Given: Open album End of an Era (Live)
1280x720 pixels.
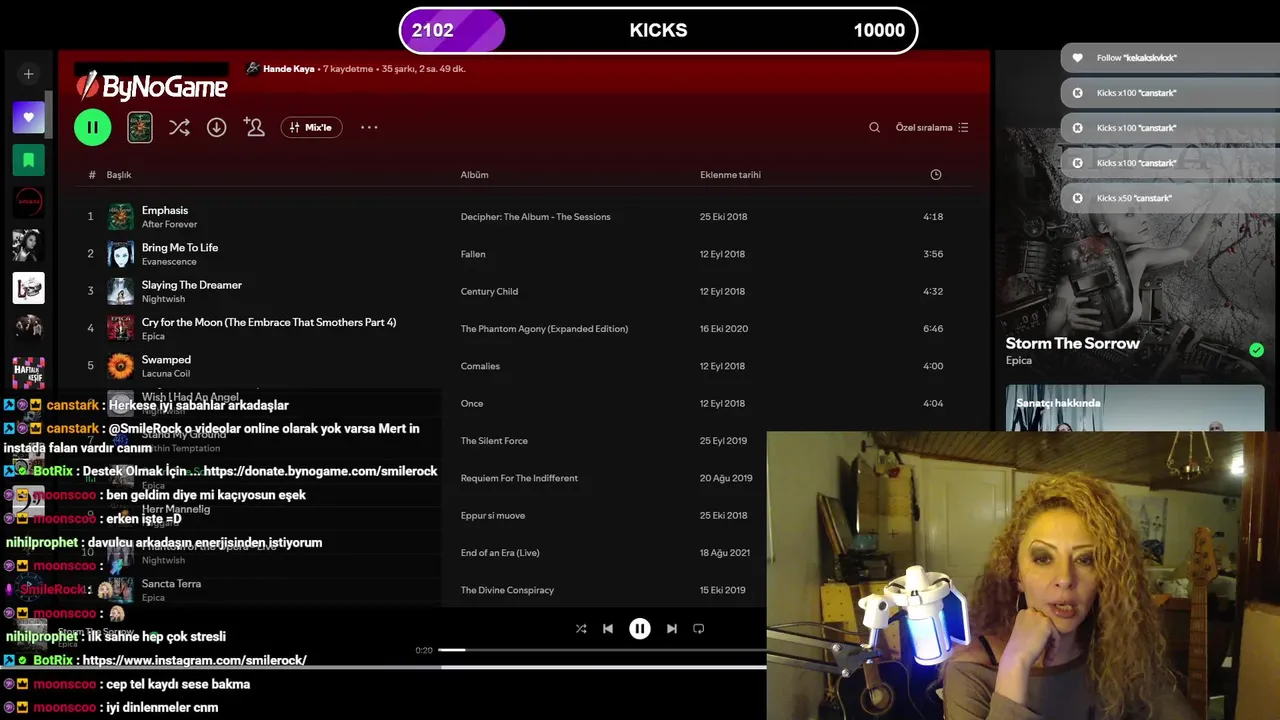Looking at the screenshot, I should [500, 553].
